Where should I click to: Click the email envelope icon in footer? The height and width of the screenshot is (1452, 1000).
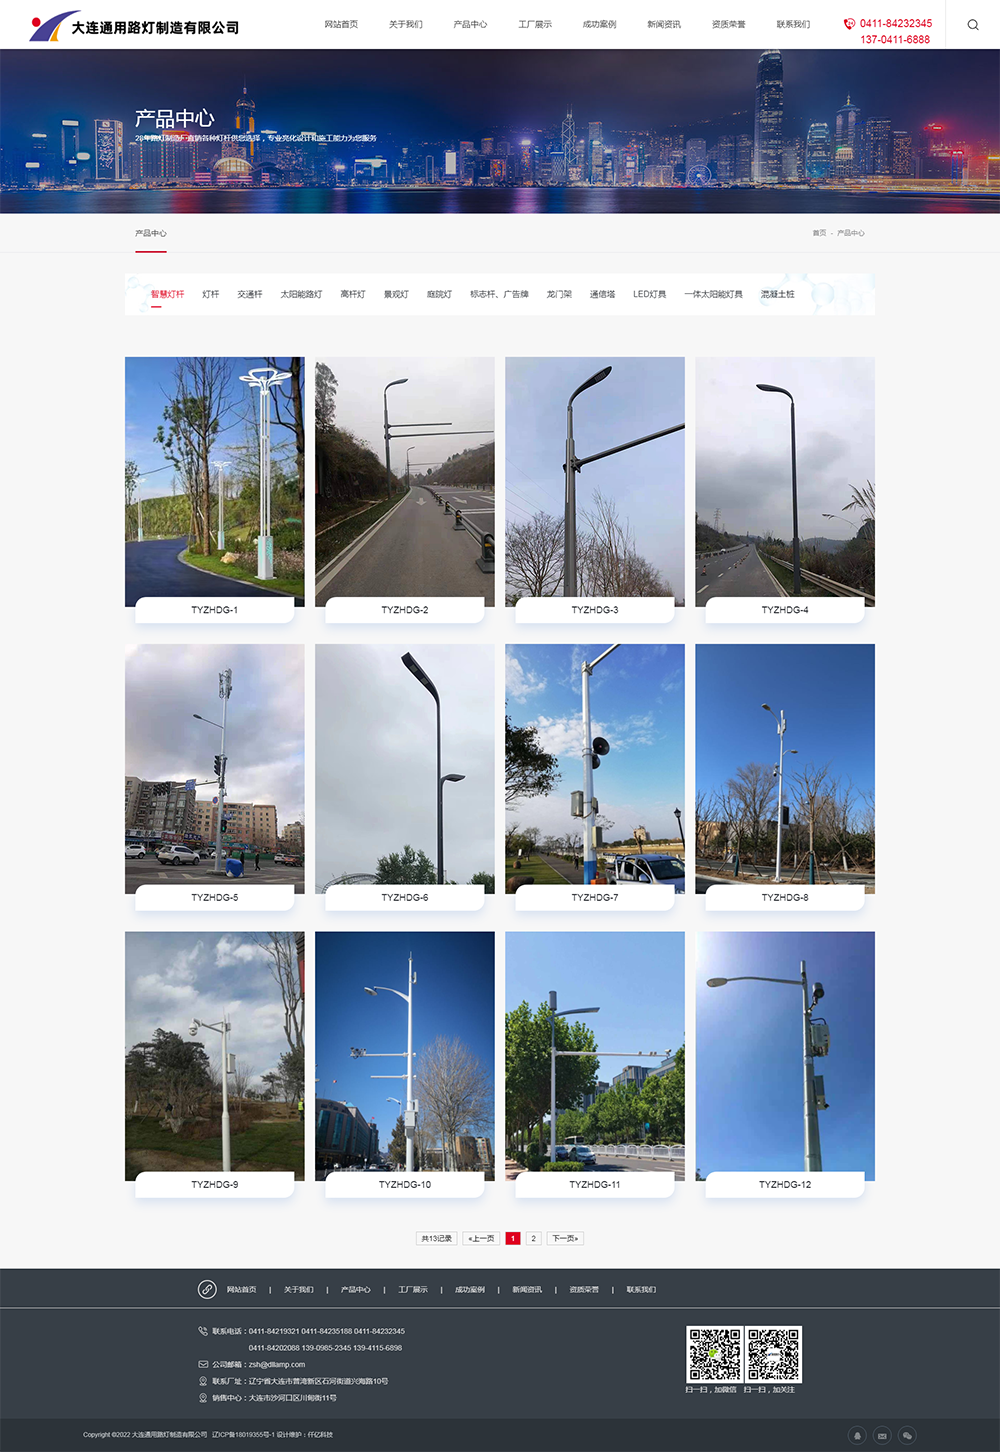882,1435
